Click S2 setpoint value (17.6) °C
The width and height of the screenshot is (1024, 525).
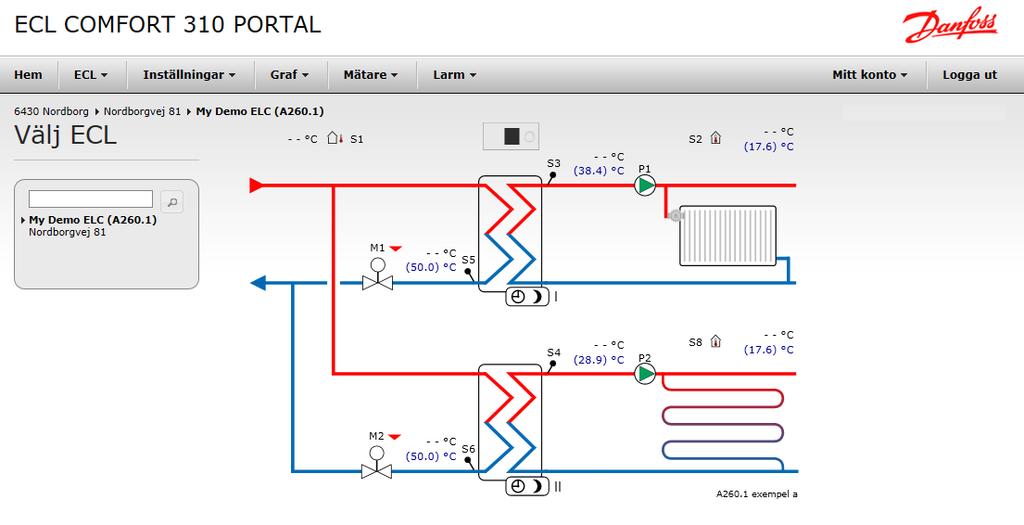769,147
